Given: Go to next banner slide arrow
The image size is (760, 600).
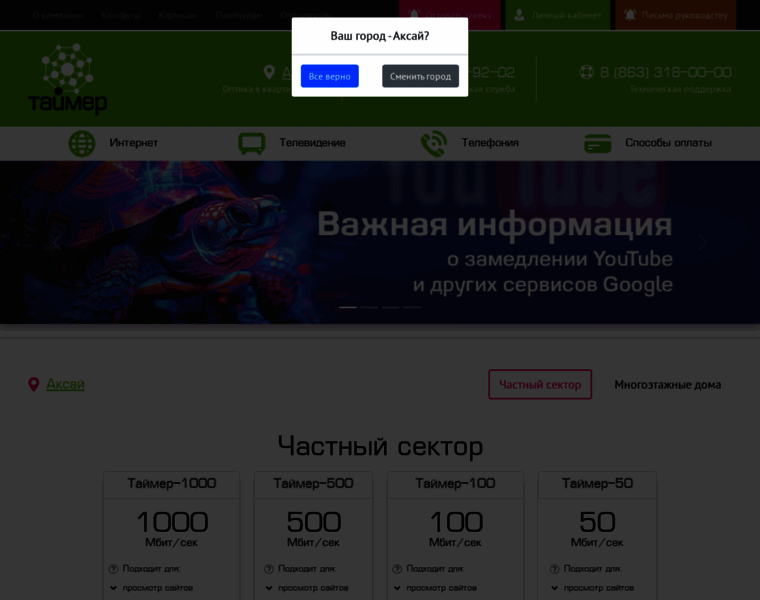Looking at the screenshot, I should click(702, 242).
